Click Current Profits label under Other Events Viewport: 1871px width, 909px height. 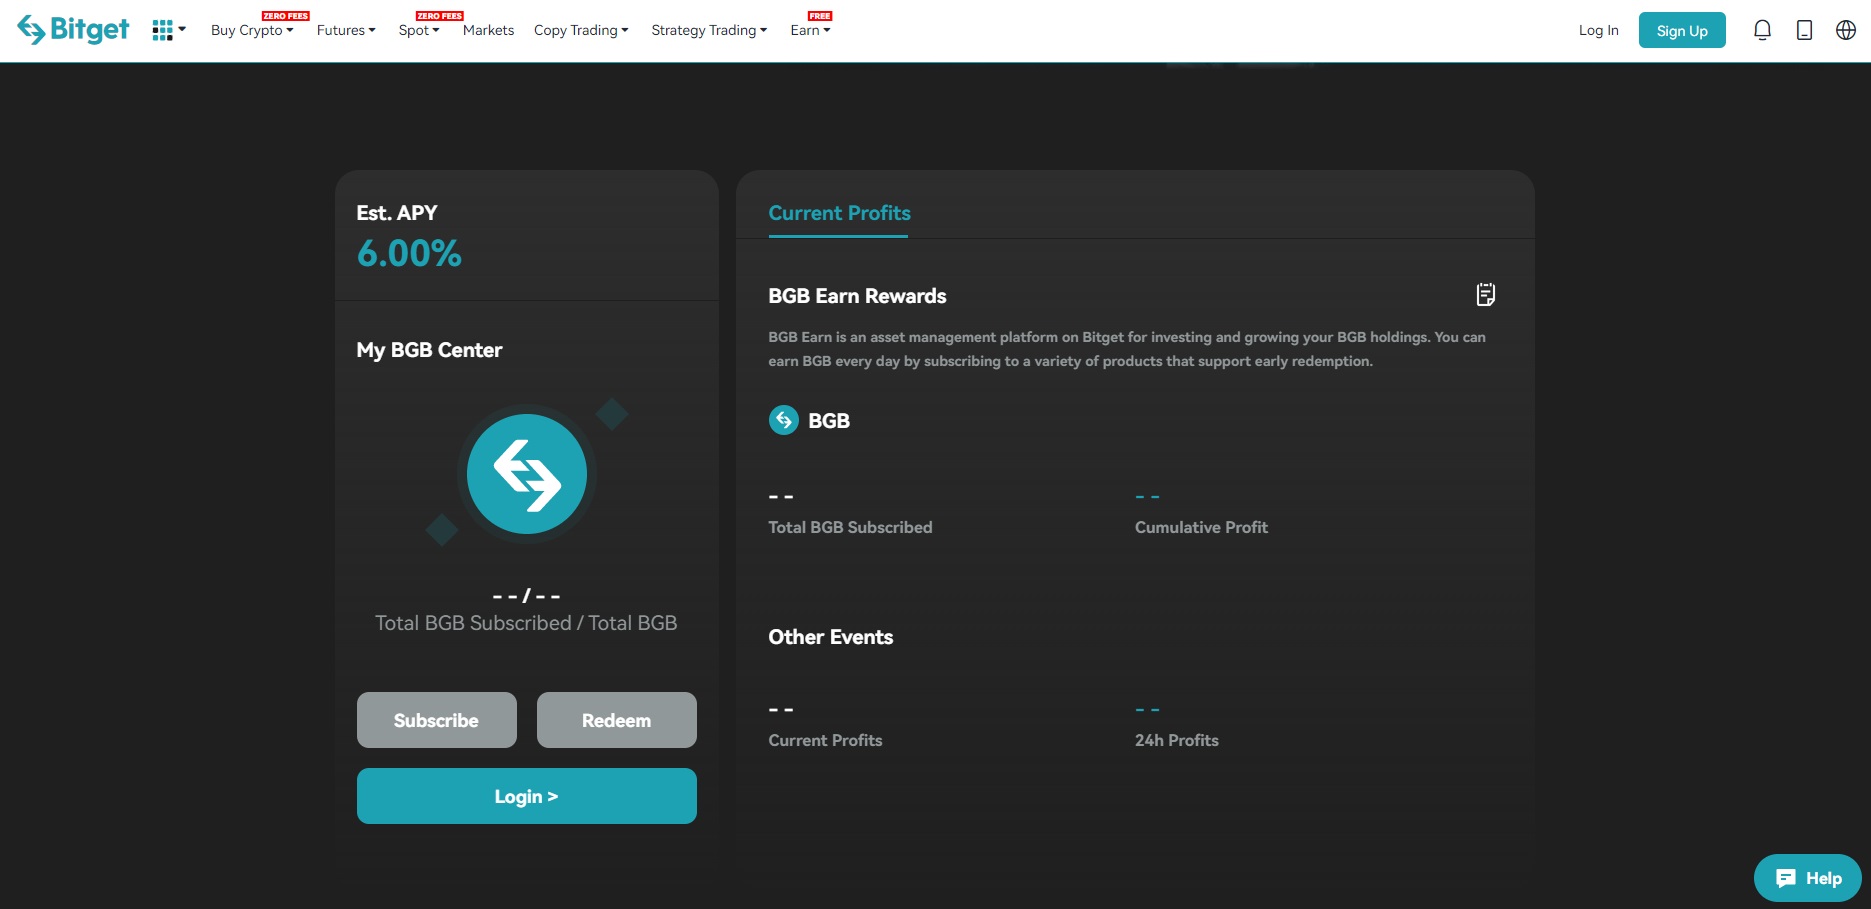point(825,740)
